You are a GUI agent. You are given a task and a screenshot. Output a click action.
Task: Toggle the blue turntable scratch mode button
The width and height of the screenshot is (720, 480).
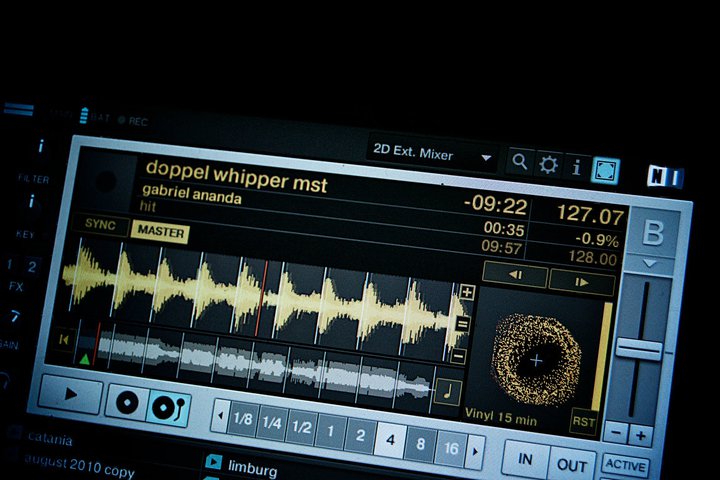coord(168,407)
